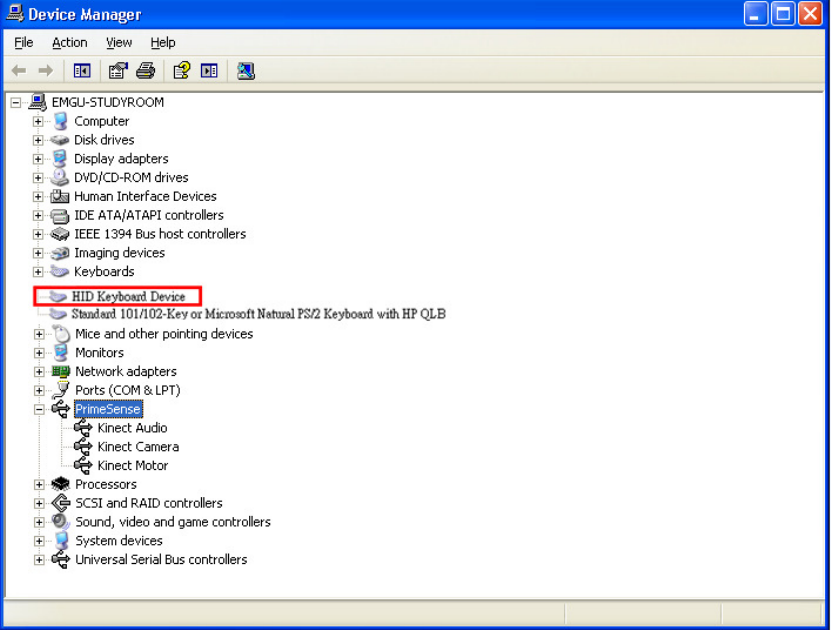Collapse the EMGU-STUDYROOM root node

point(16,102)
